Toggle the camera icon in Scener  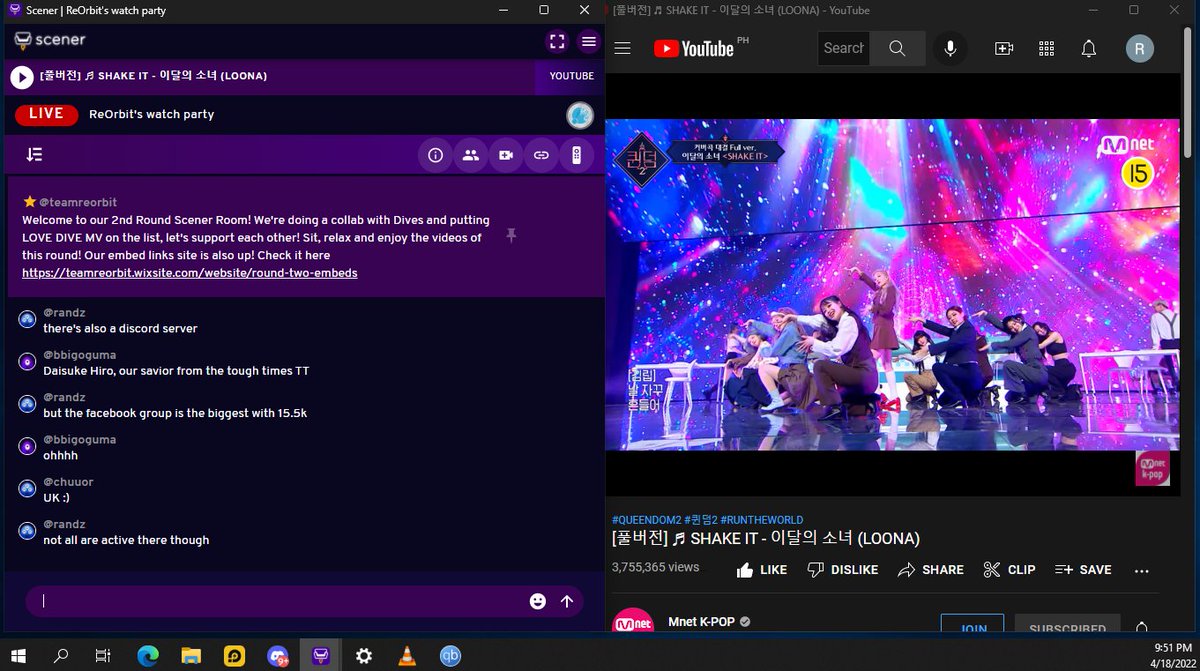(x=505, y=155)
